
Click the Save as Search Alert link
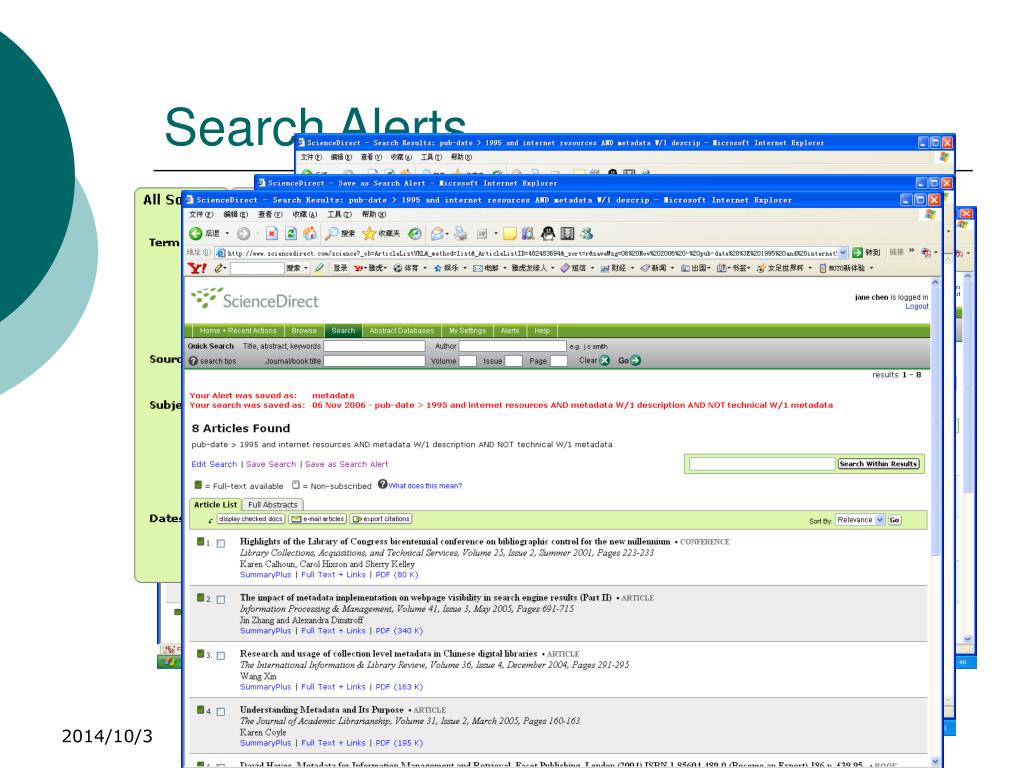pyautogui.click(x=346, y=464)
